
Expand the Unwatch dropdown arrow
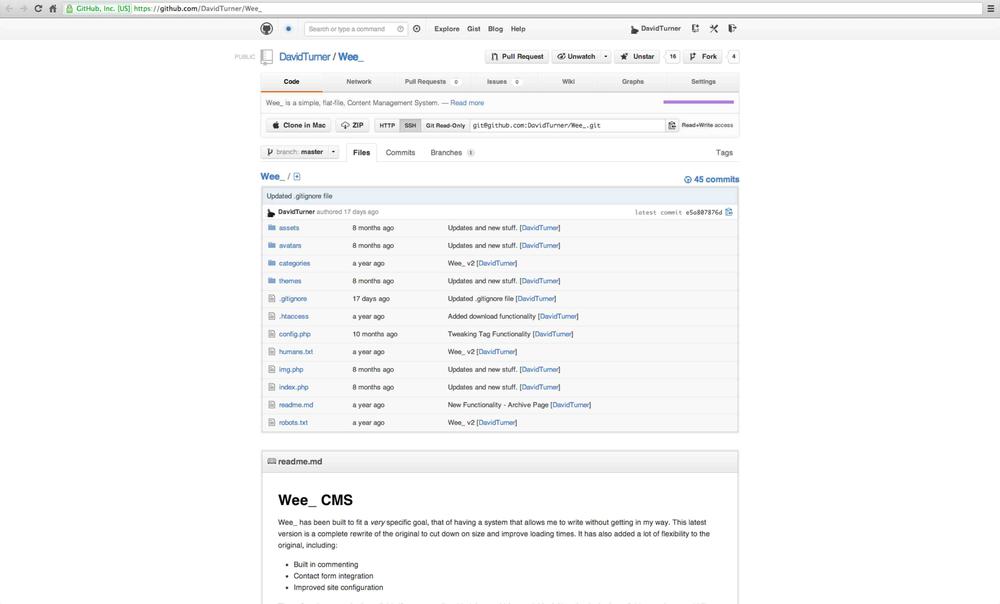[x=606, y=57]
